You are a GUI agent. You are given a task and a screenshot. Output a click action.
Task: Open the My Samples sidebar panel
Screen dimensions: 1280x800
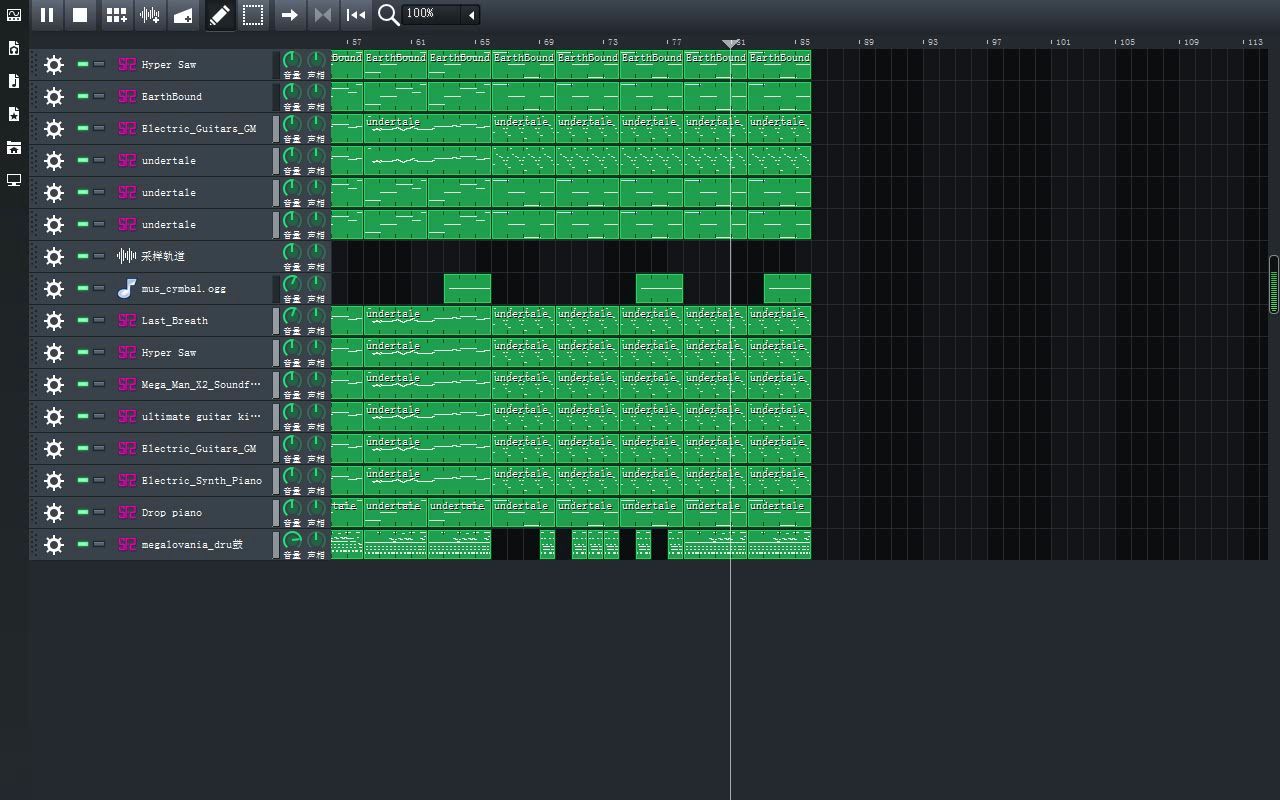[x=14, y=81]
